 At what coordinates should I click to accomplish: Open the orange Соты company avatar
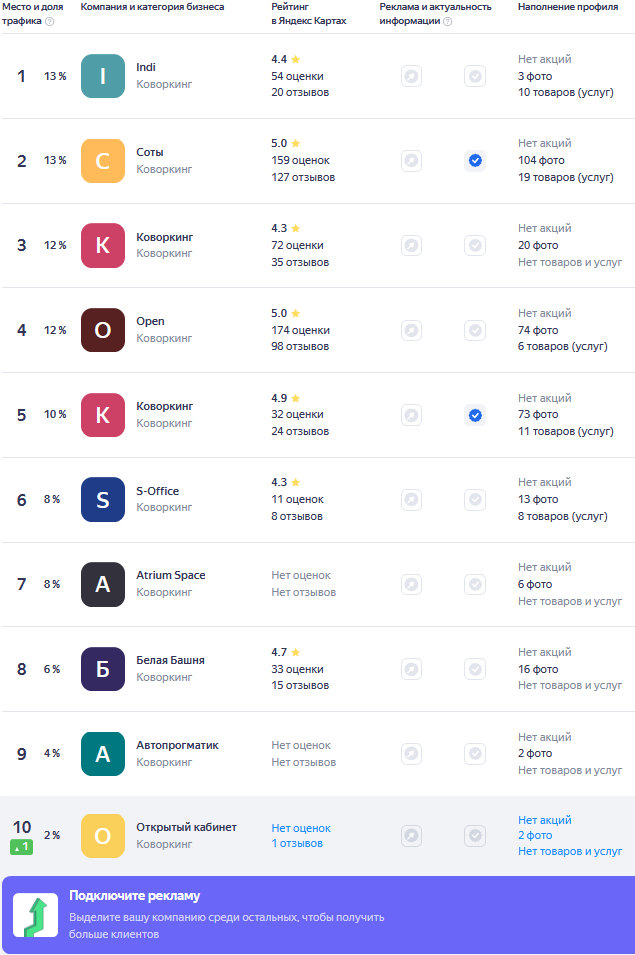102,161
